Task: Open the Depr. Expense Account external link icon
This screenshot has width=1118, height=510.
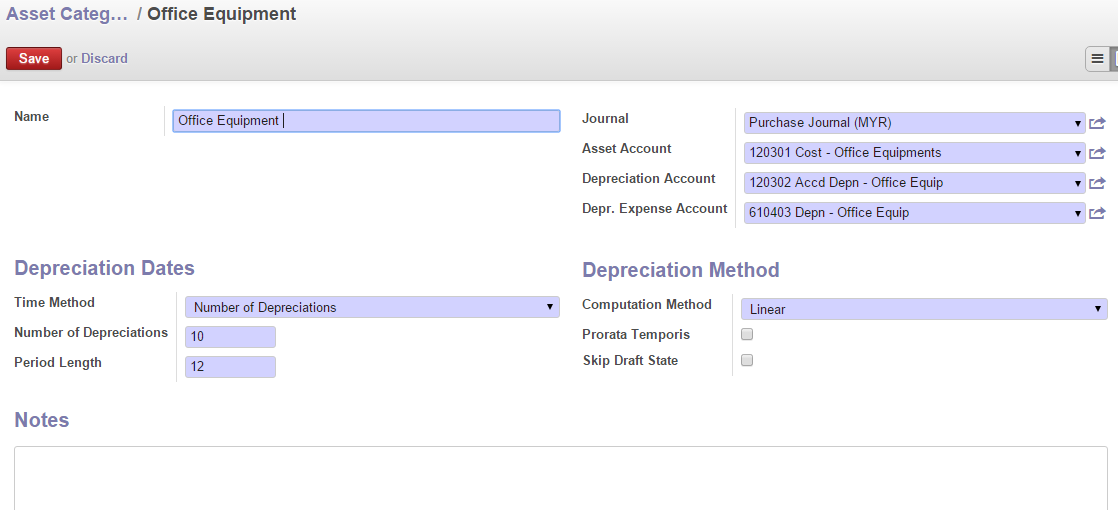Action: [1097, 213]
